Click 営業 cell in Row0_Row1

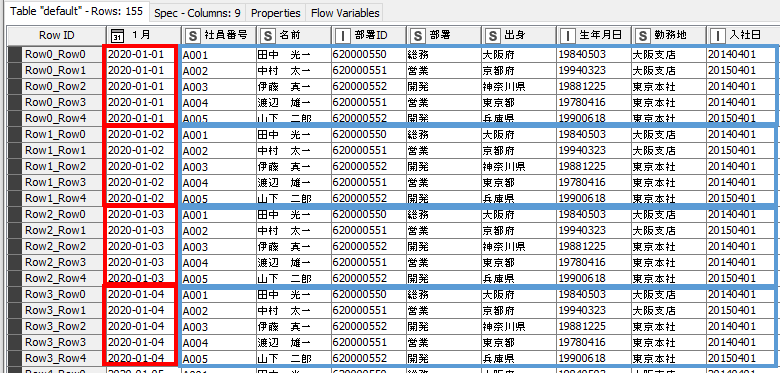click(x=444, y=70)
